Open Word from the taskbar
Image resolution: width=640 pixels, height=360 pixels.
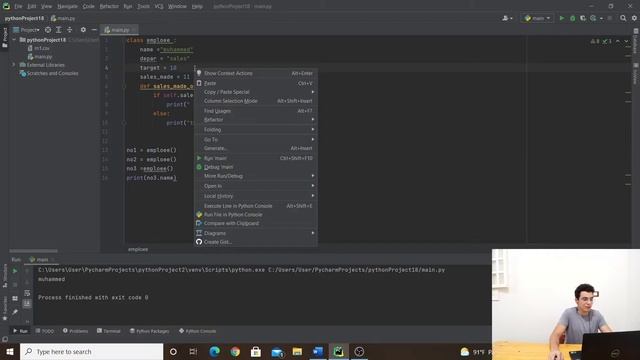(x=318, y=351)
